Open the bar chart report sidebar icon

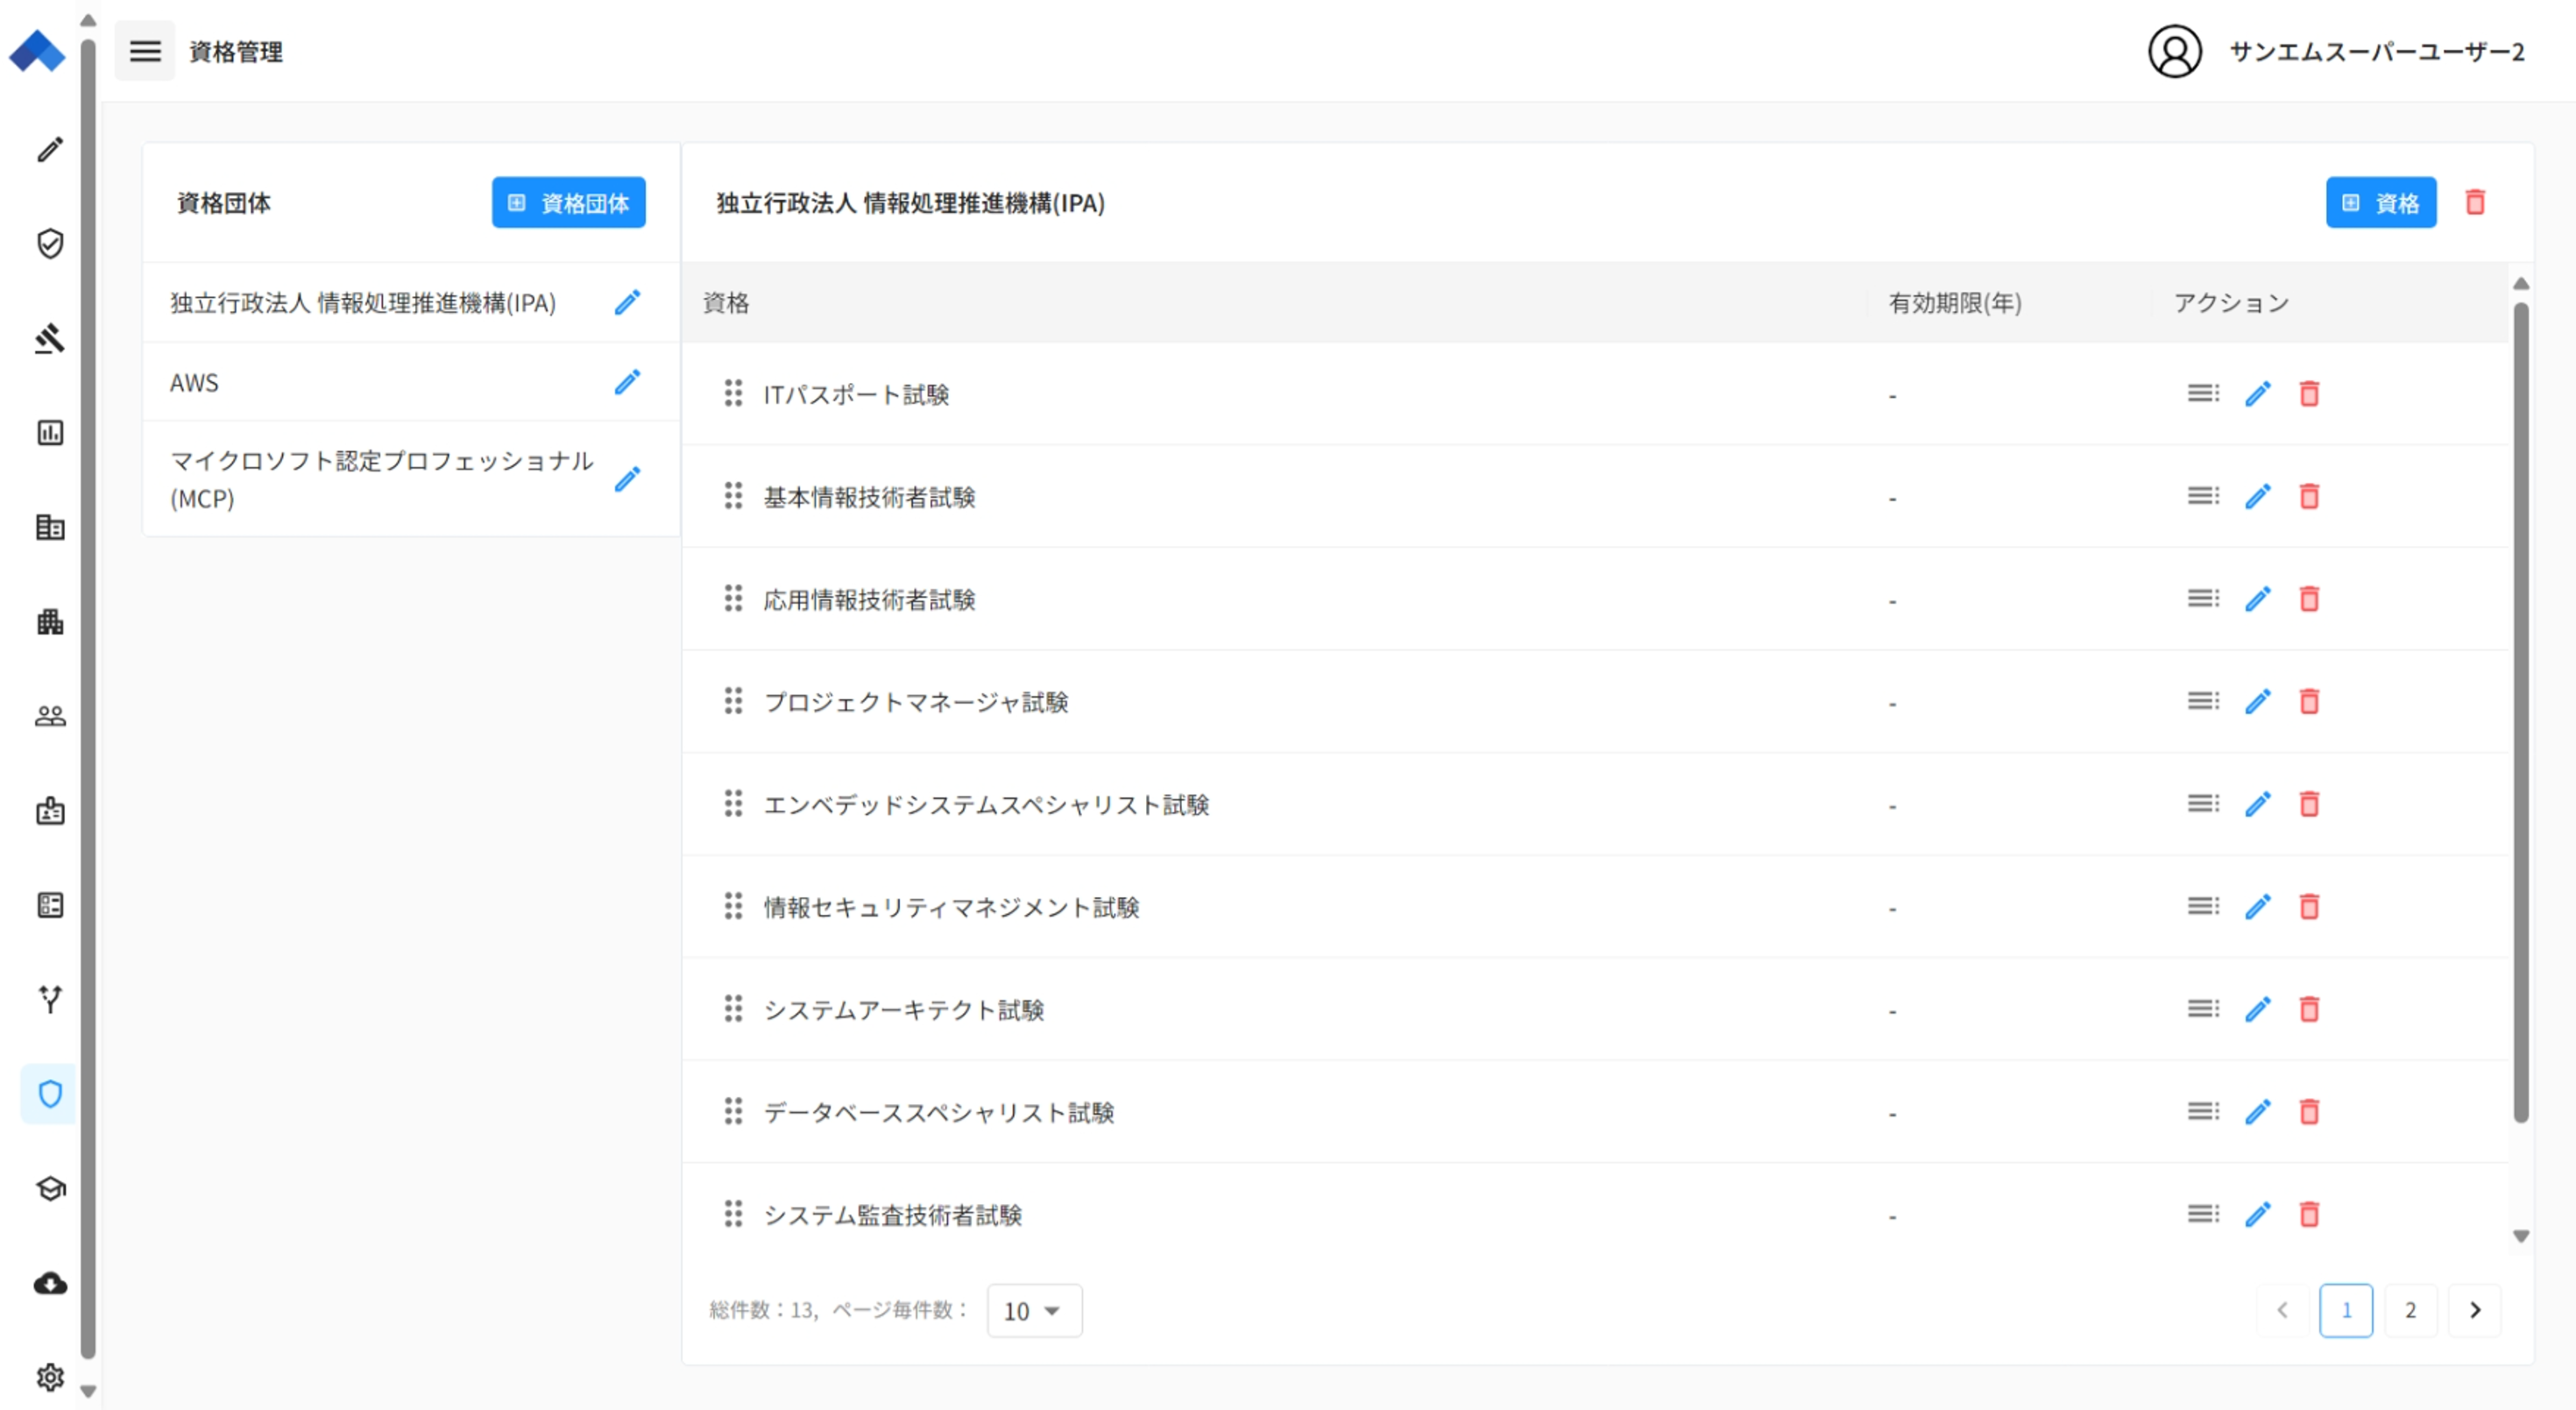coord(50,432)
